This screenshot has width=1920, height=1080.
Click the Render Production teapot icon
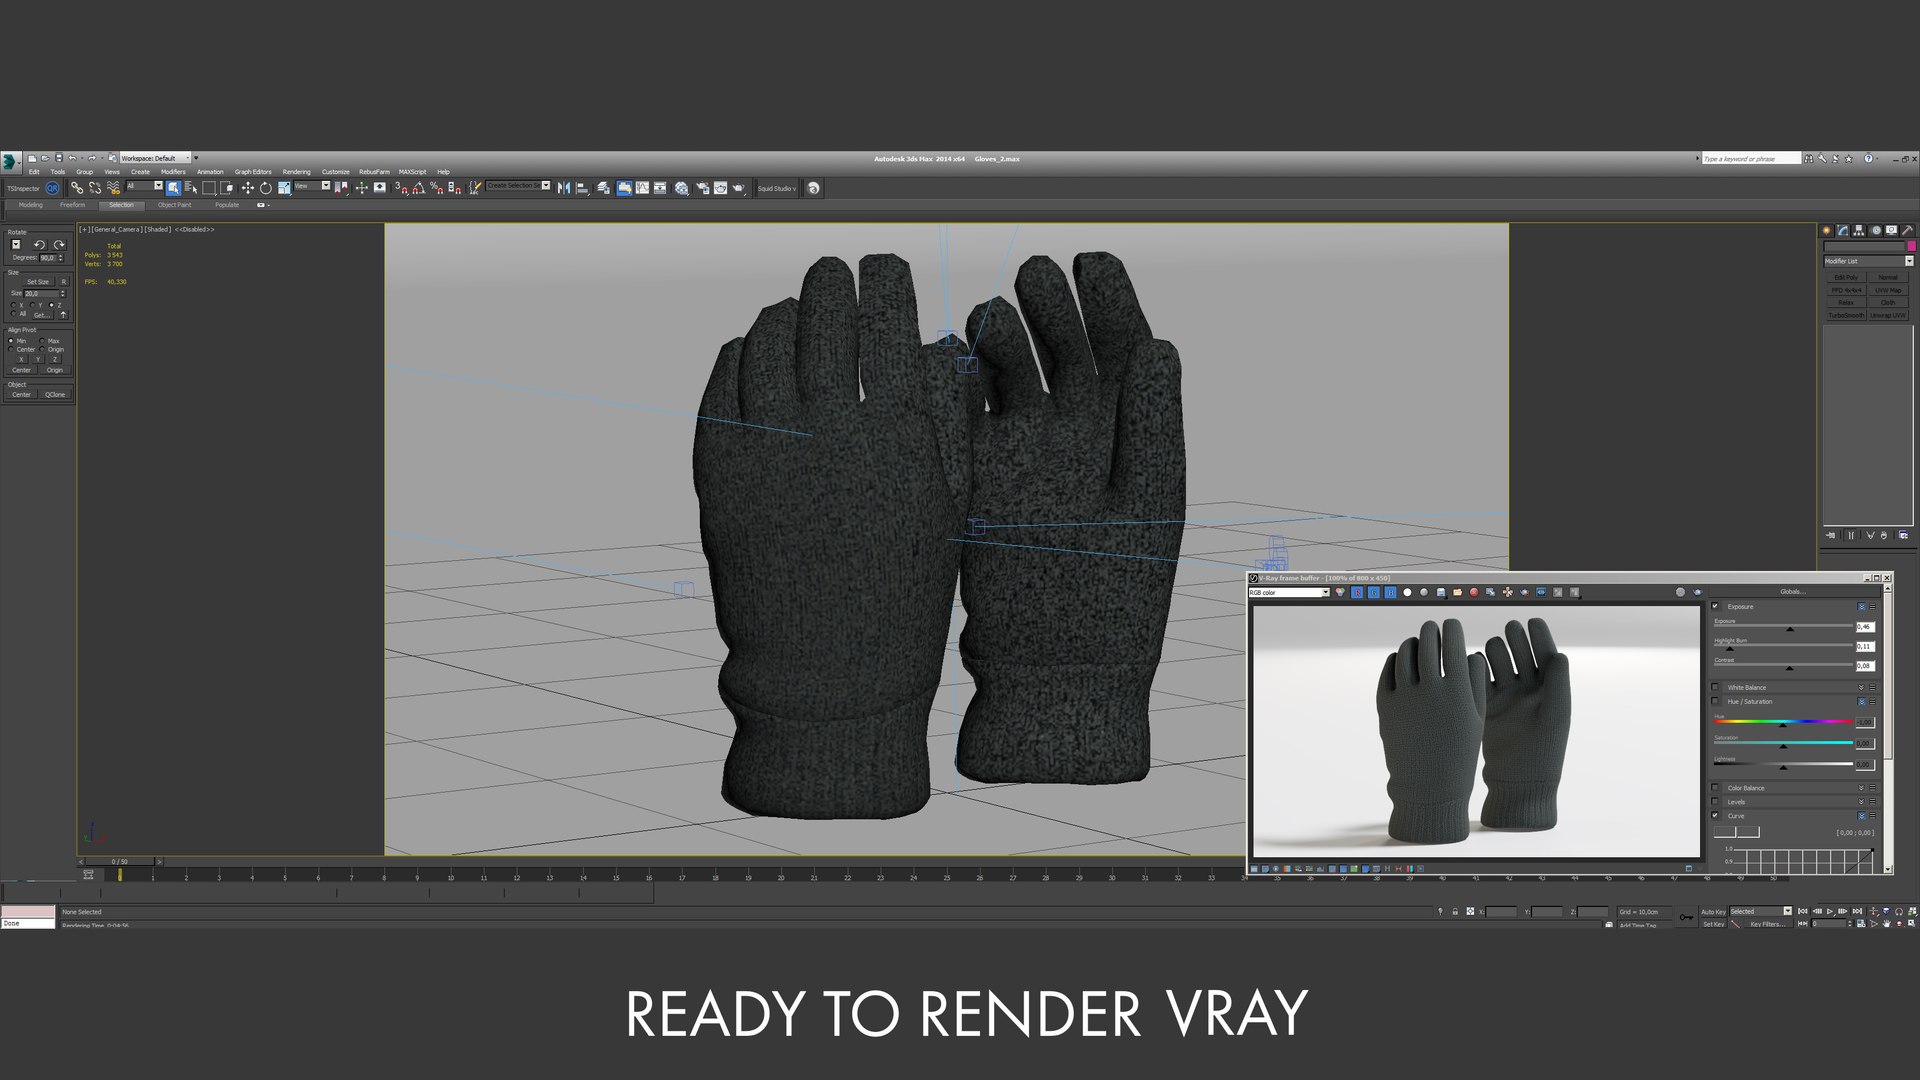tap(738, 188)
